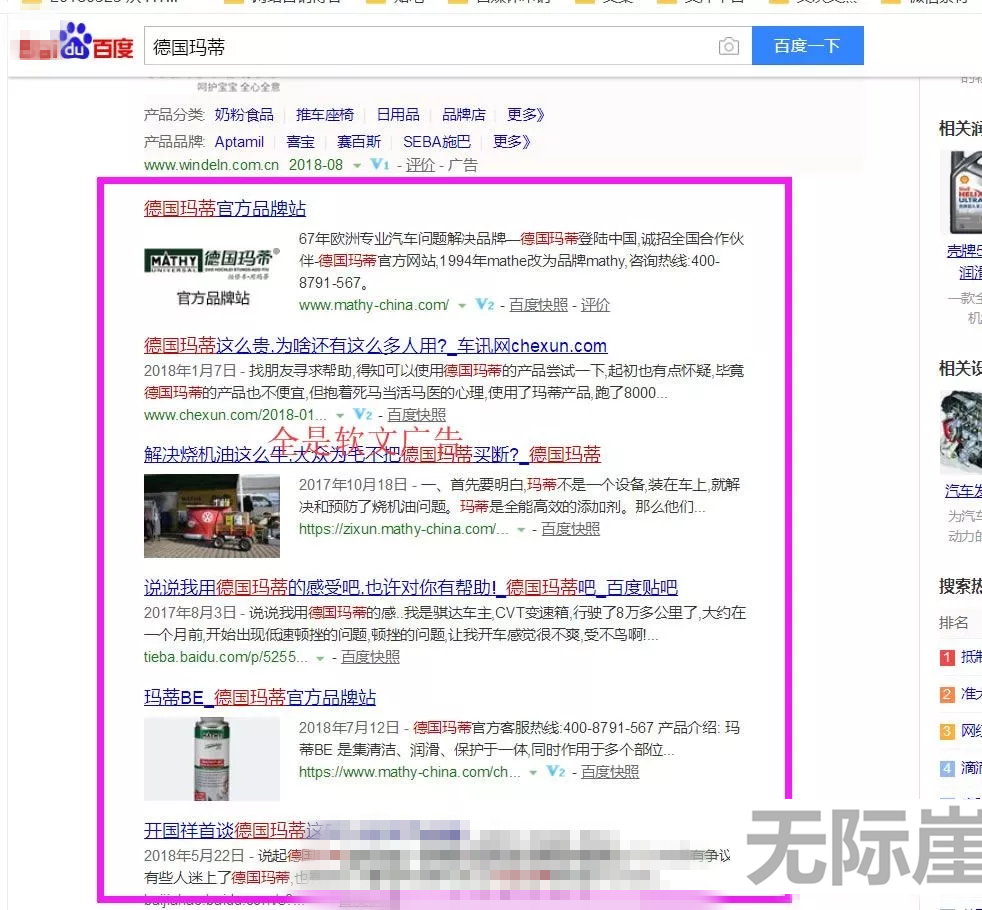Click the 百度一下 search button
Screen dimensions: 982x910
pyautogui.click(x=807, y=46)
